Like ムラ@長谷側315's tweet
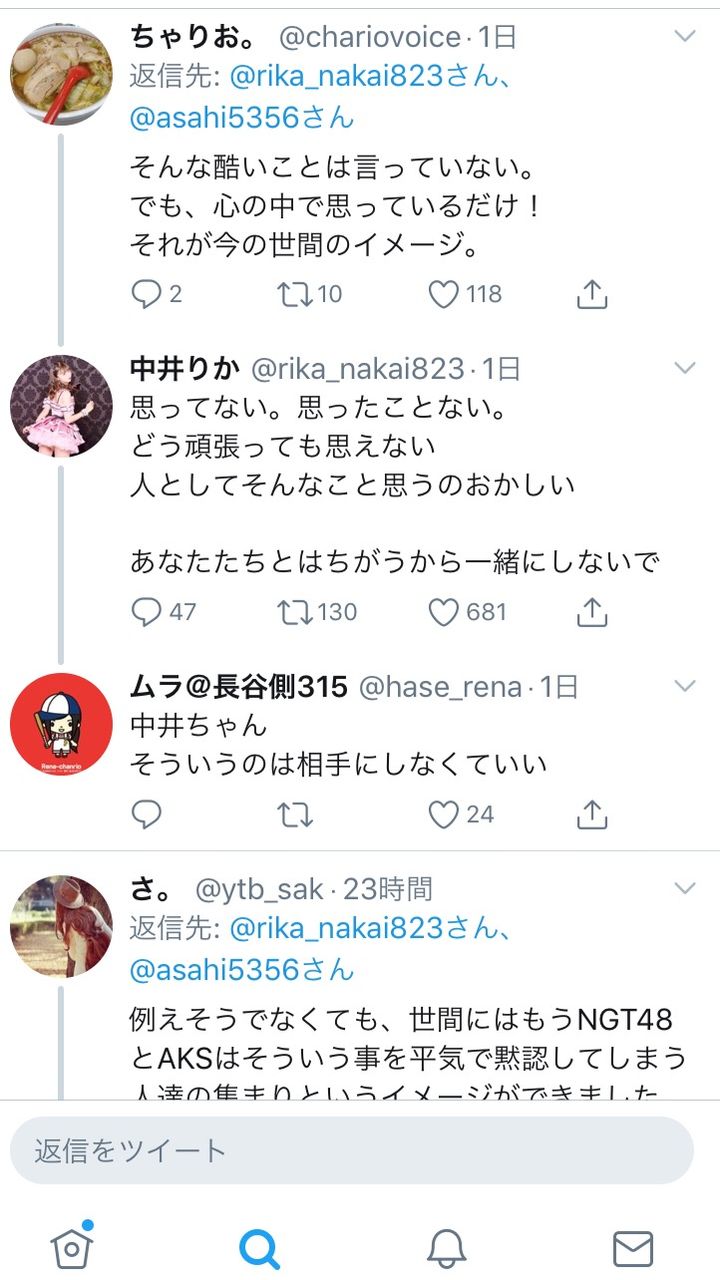This screenshot has height=1280, width=720. [x=443, y=815]
